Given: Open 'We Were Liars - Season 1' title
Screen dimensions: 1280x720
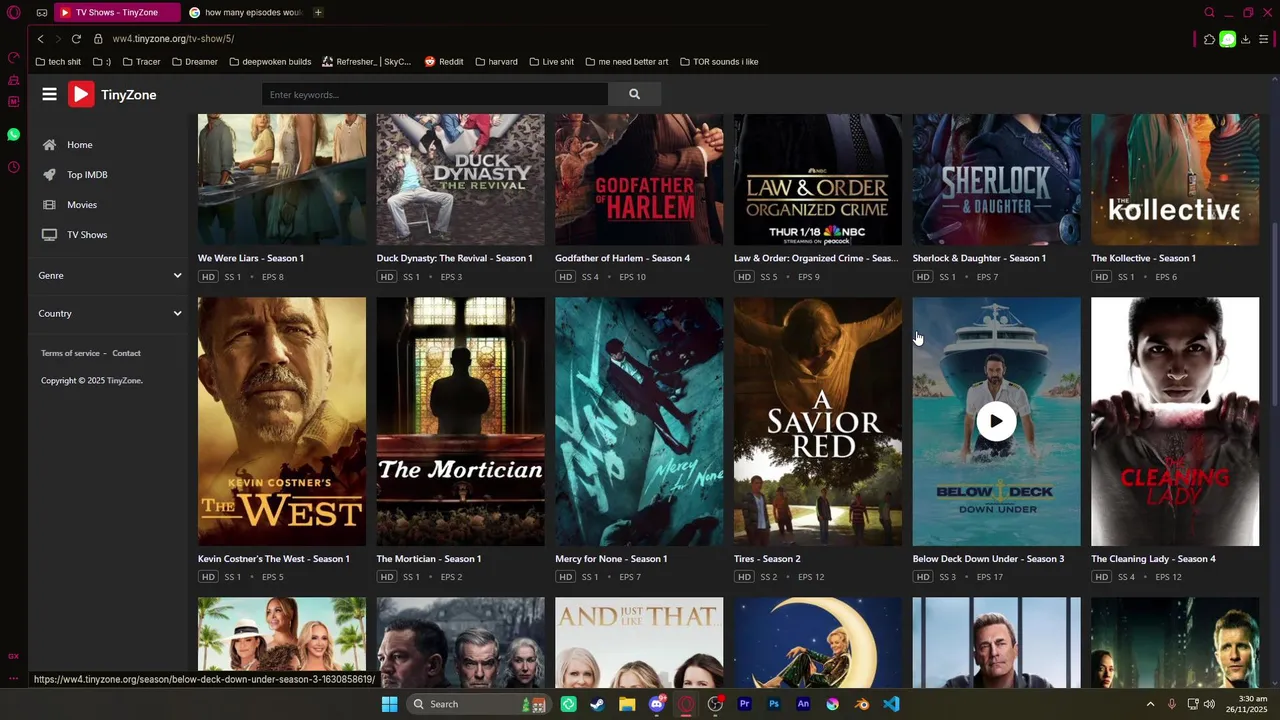Looking at the screenshot, I should [x=251, y=258].
